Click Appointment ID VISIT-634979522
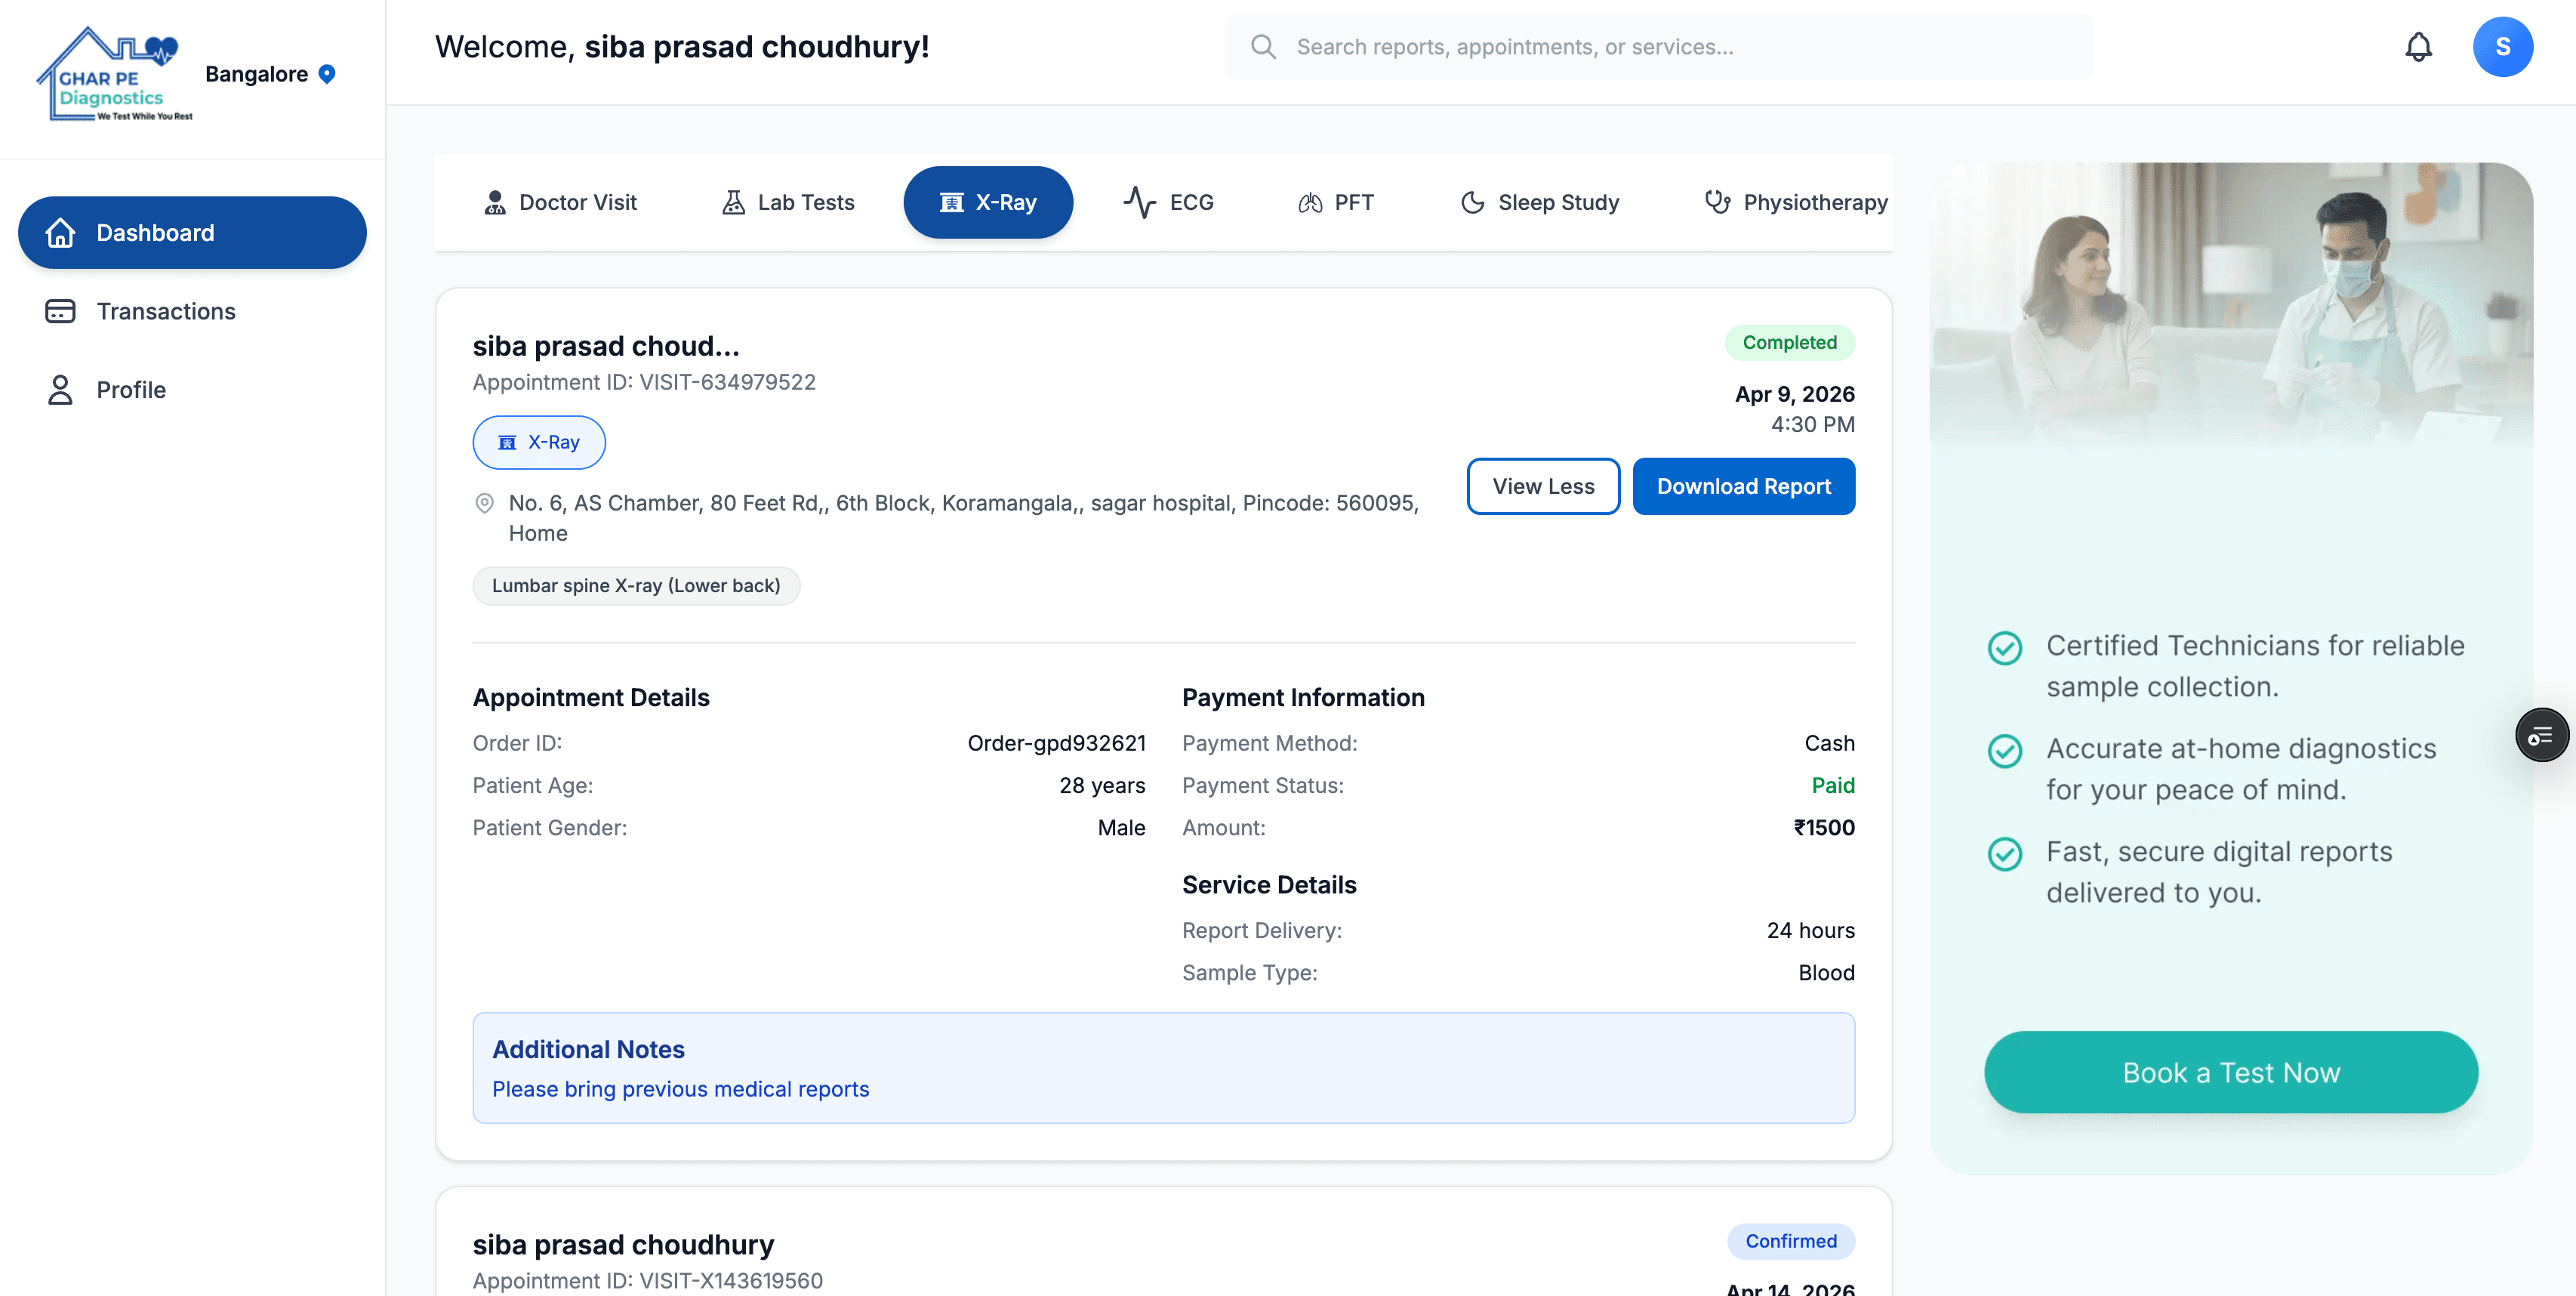The width and height of the screenshot is (2576, 1296). pos(644,383)
